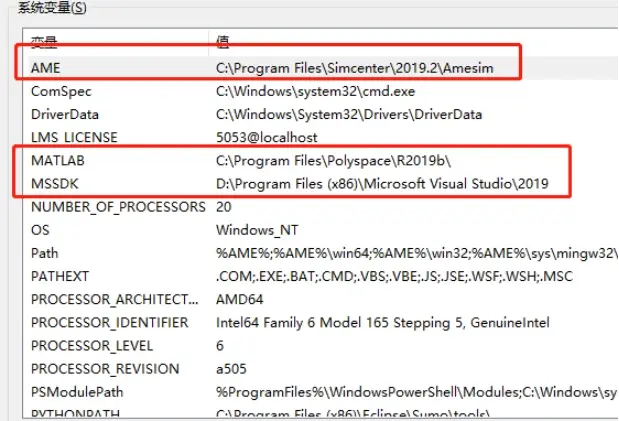Select the MSSDK variable name

(55, 184)
